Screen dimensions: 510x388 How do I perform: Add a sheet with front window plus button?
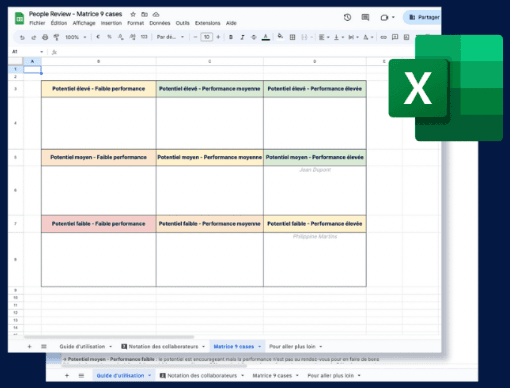click(x=29, y=347)
